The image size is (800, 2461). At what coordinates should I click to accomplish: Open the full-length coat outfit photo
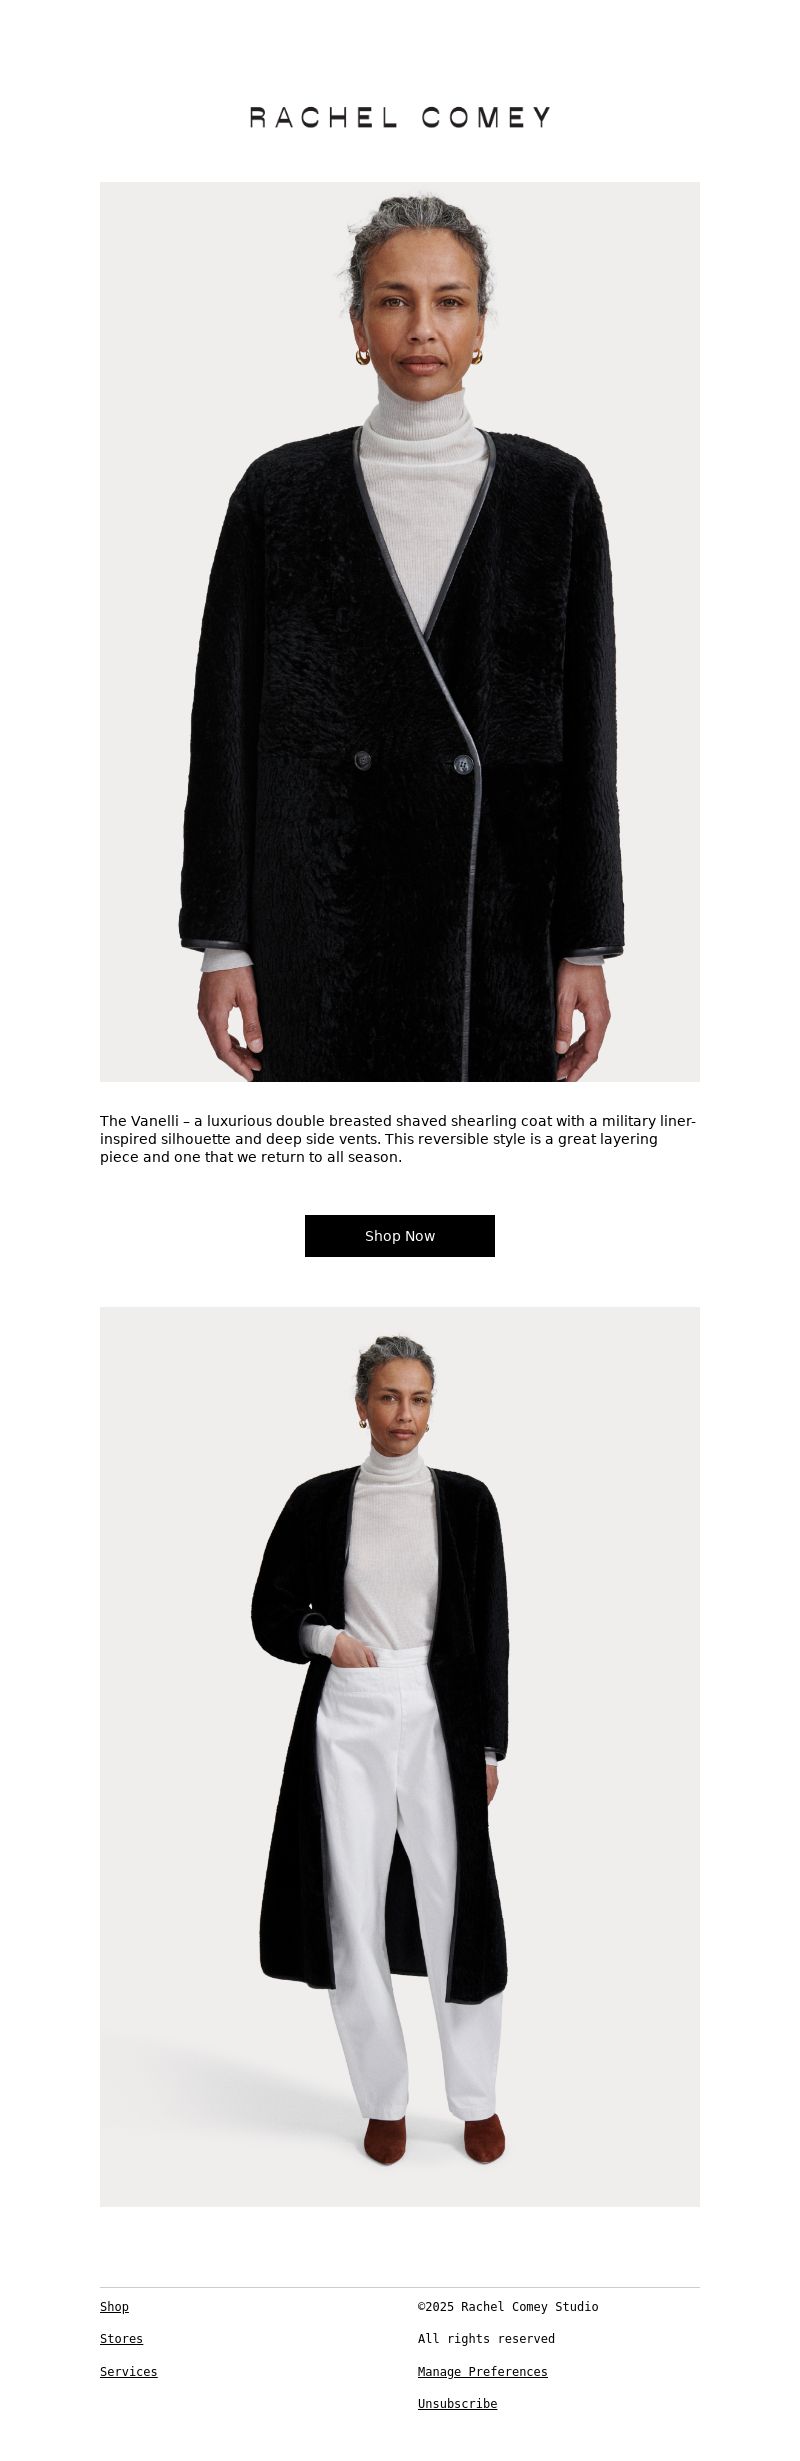400,1756
